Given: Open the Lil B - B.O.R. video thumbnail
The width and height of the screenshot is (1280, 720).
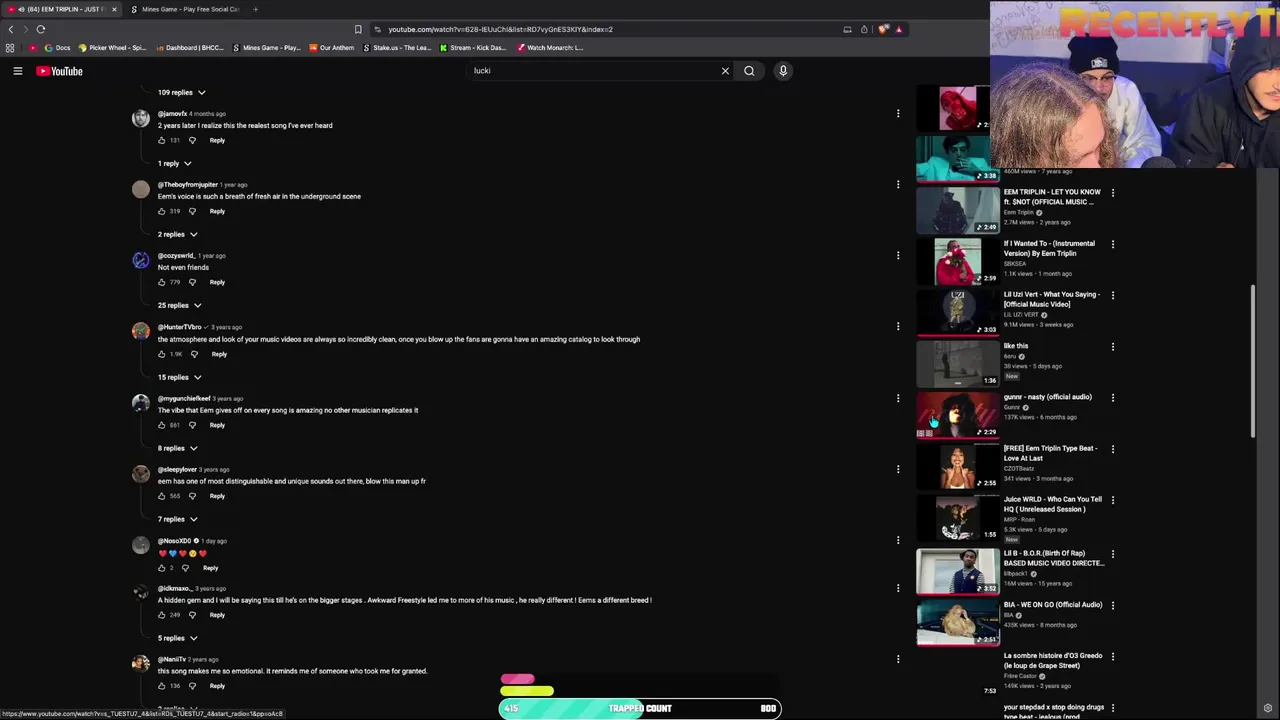Looking at the screenshot, I should tap(958, 571).
